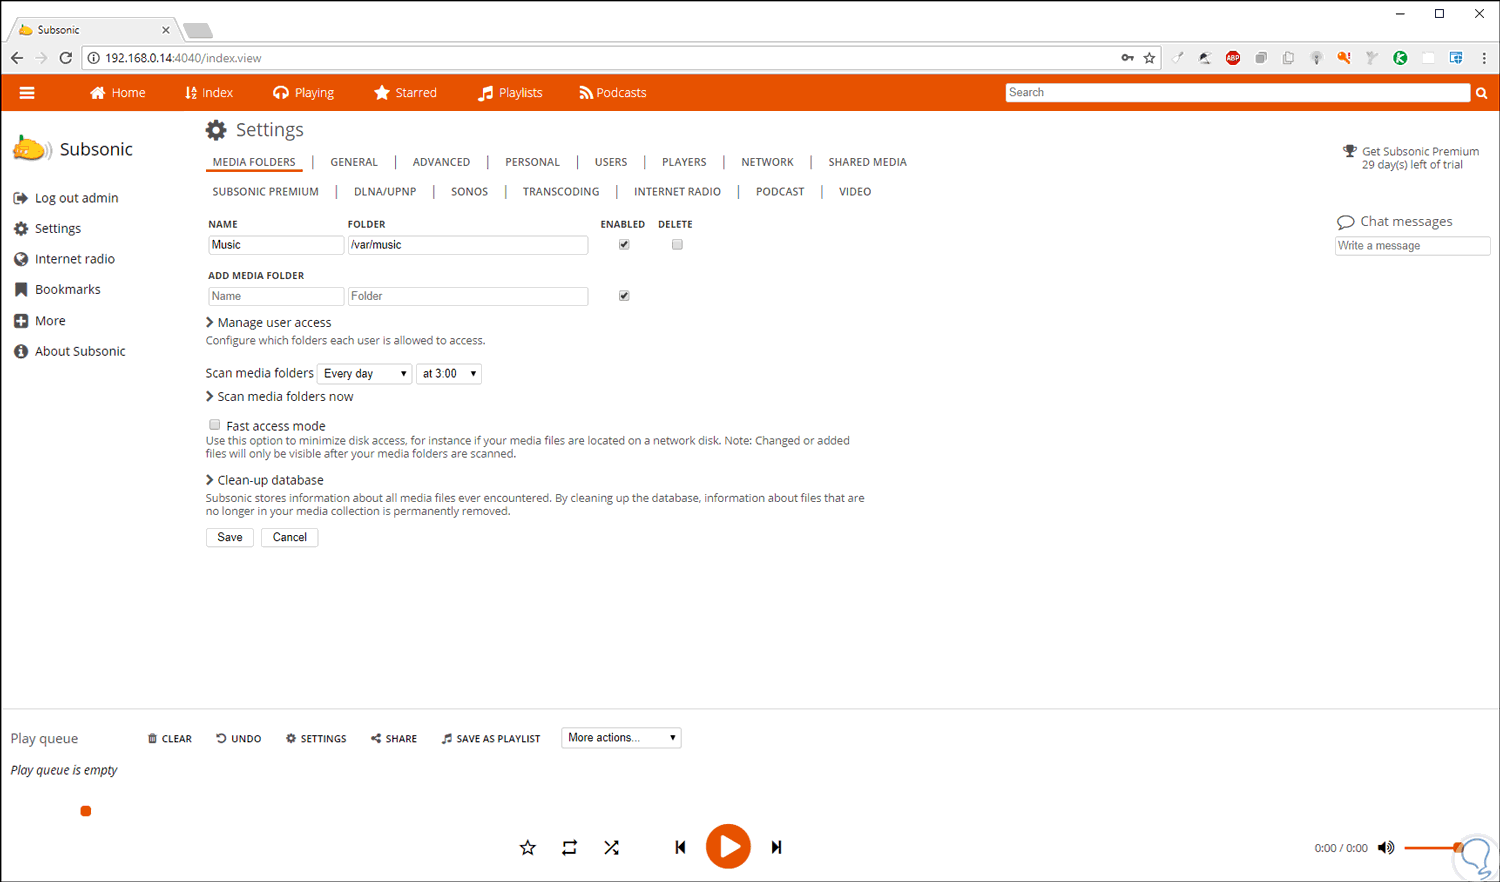Open the More actions dropdown
The image size is (1500, 882).
coord(621,738)
